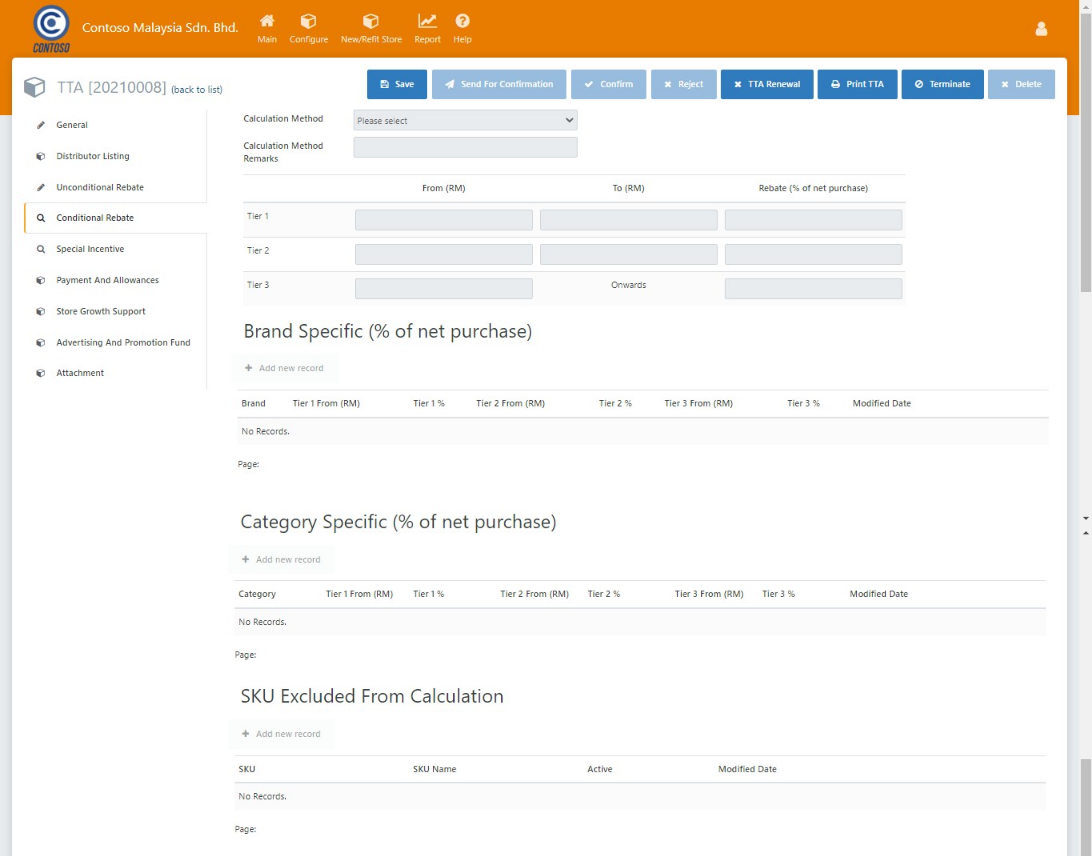Open Advertising And Promotion Fund section
1092x856 pixels.
(x=123, y=342)
